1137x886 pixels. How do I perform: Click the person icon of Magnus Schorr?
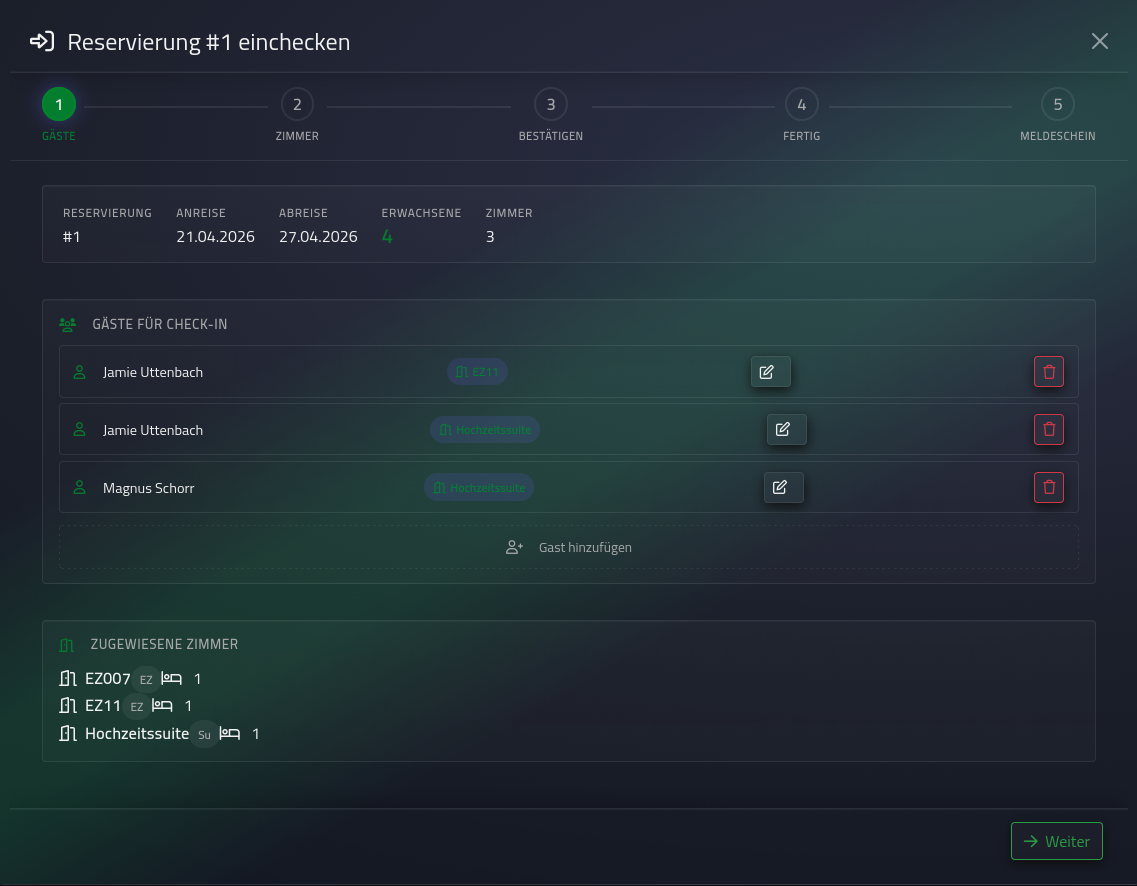coord(80,488)
